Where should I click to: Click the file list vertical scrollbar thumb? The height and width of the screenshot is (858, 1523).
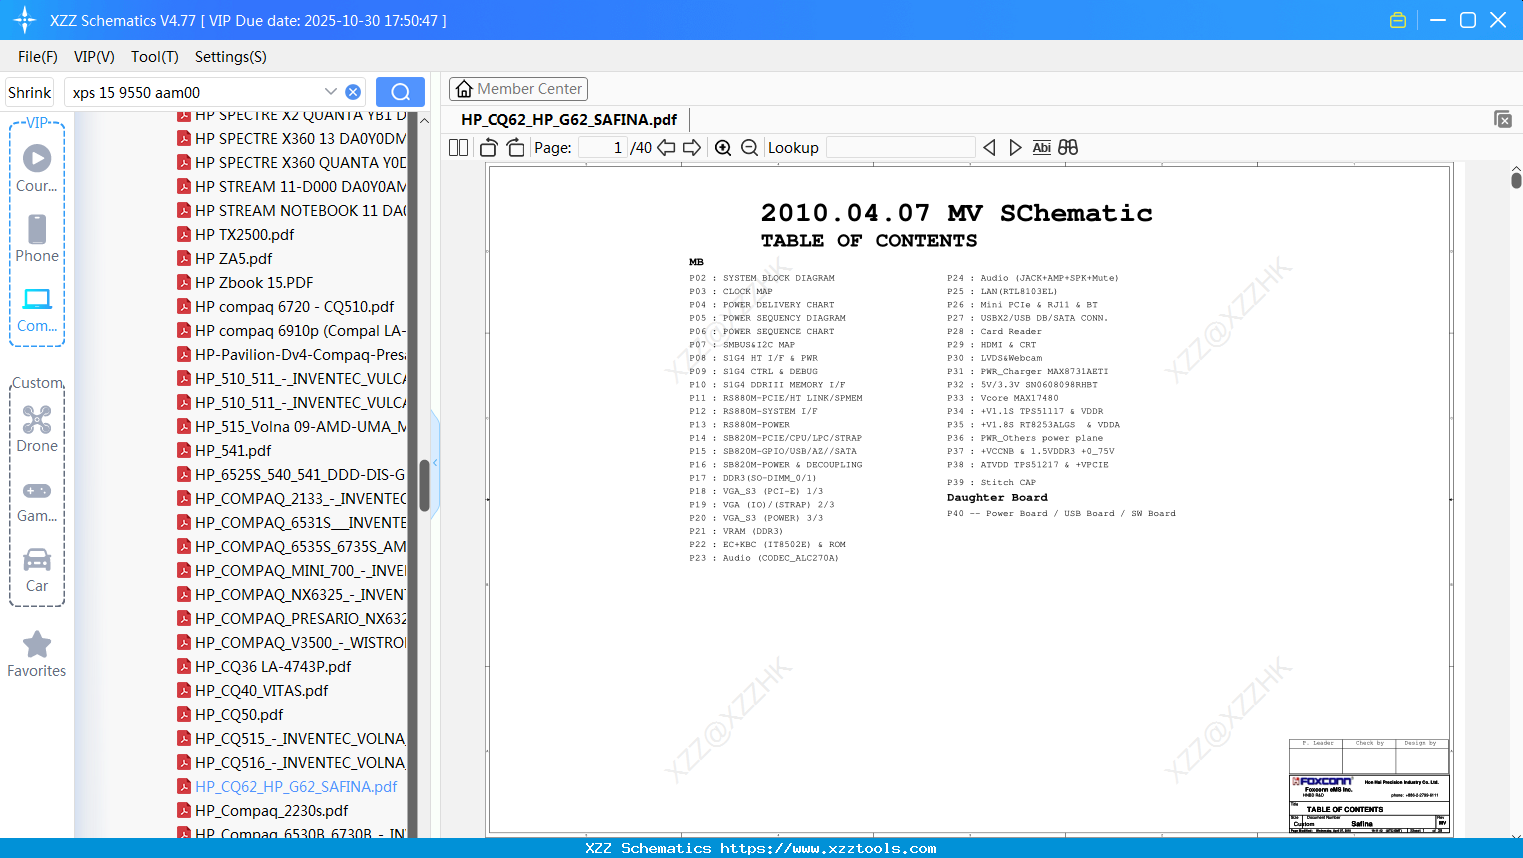point(424,485)
